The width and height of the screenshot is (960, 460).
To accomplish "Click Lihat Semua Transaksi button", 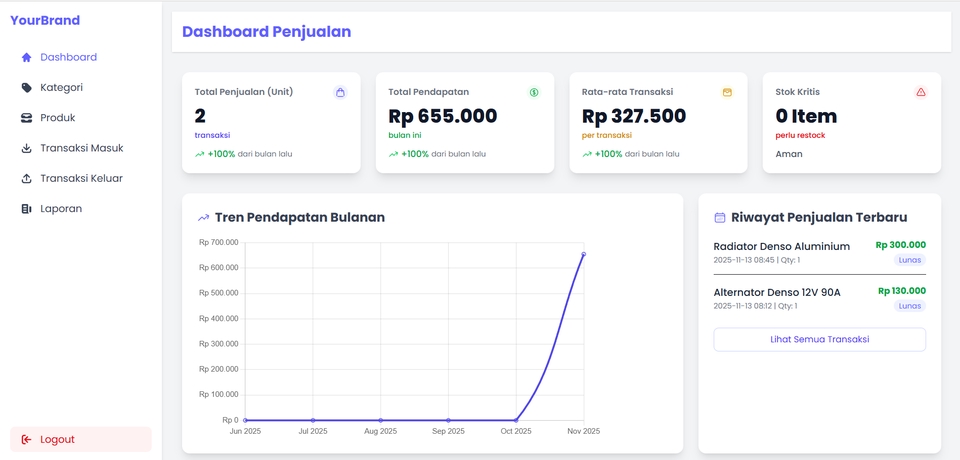I will pos(819,339).
